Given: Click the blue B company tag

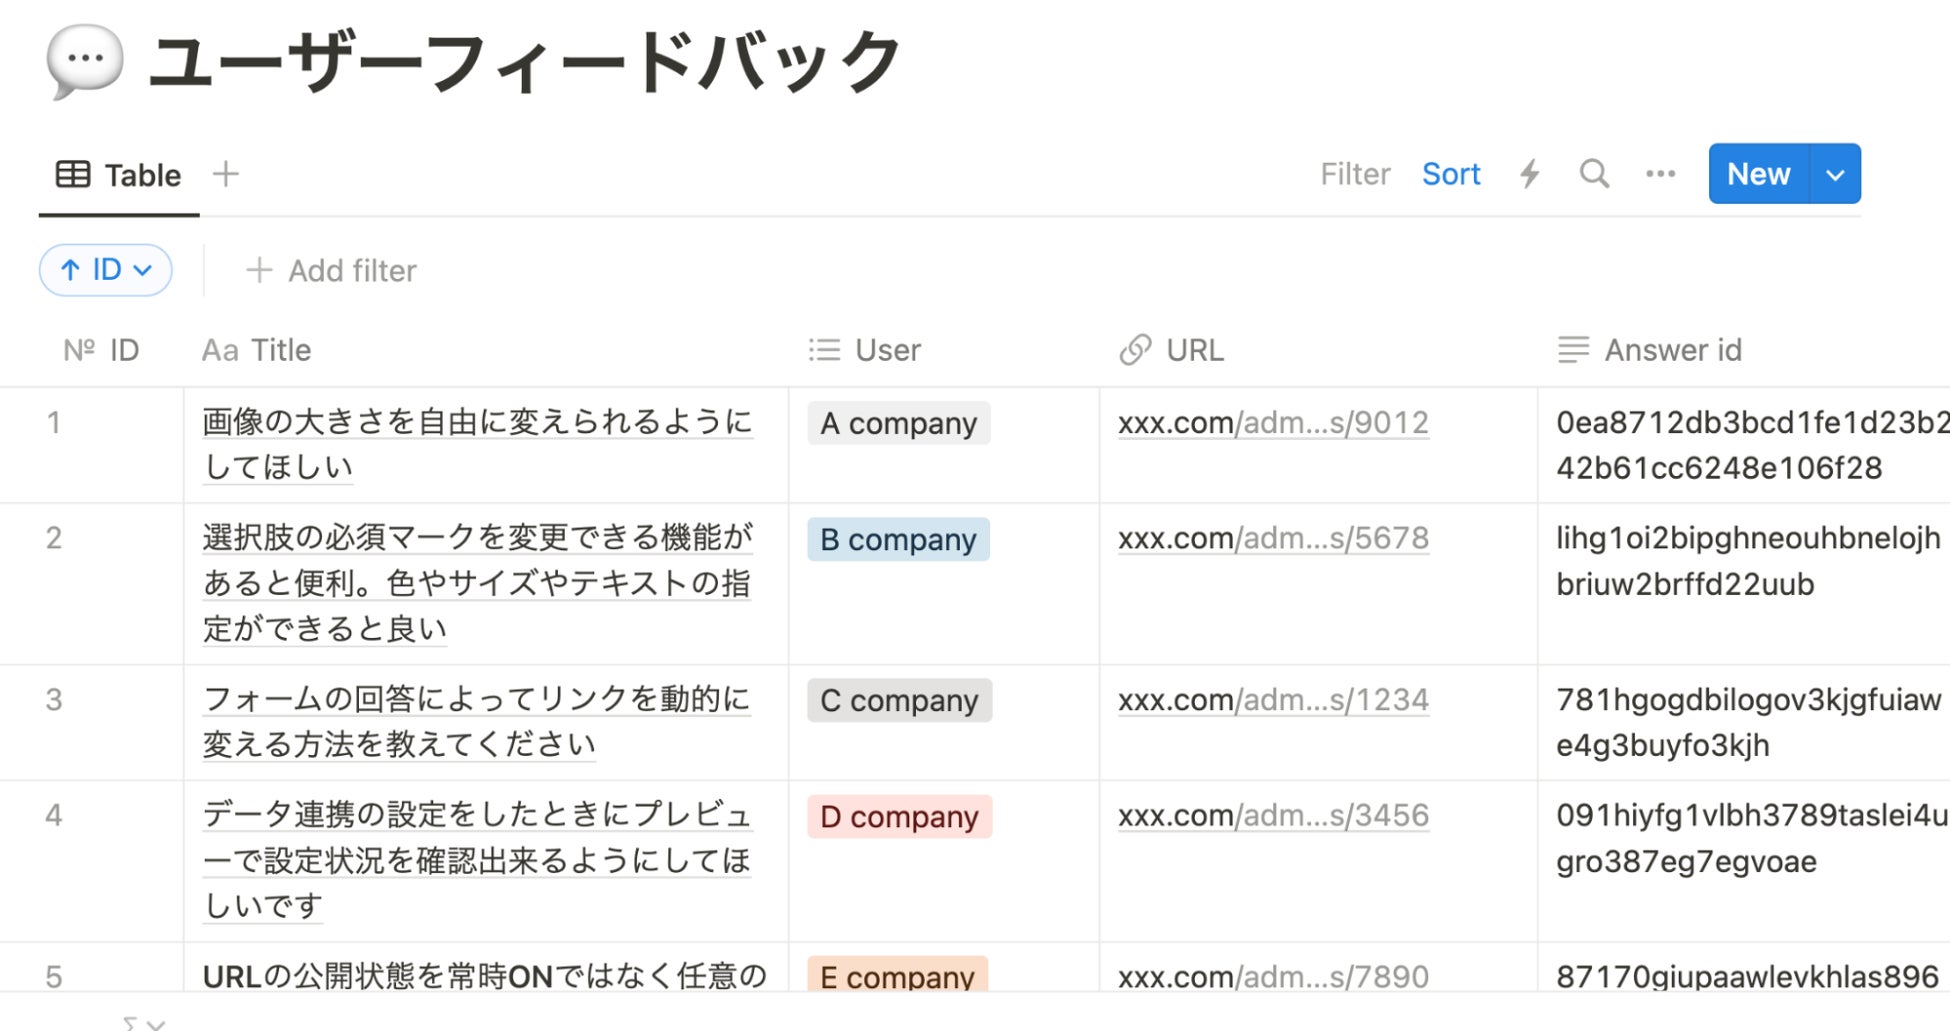Looking at the screenshot, I should [x=898, y=540].
